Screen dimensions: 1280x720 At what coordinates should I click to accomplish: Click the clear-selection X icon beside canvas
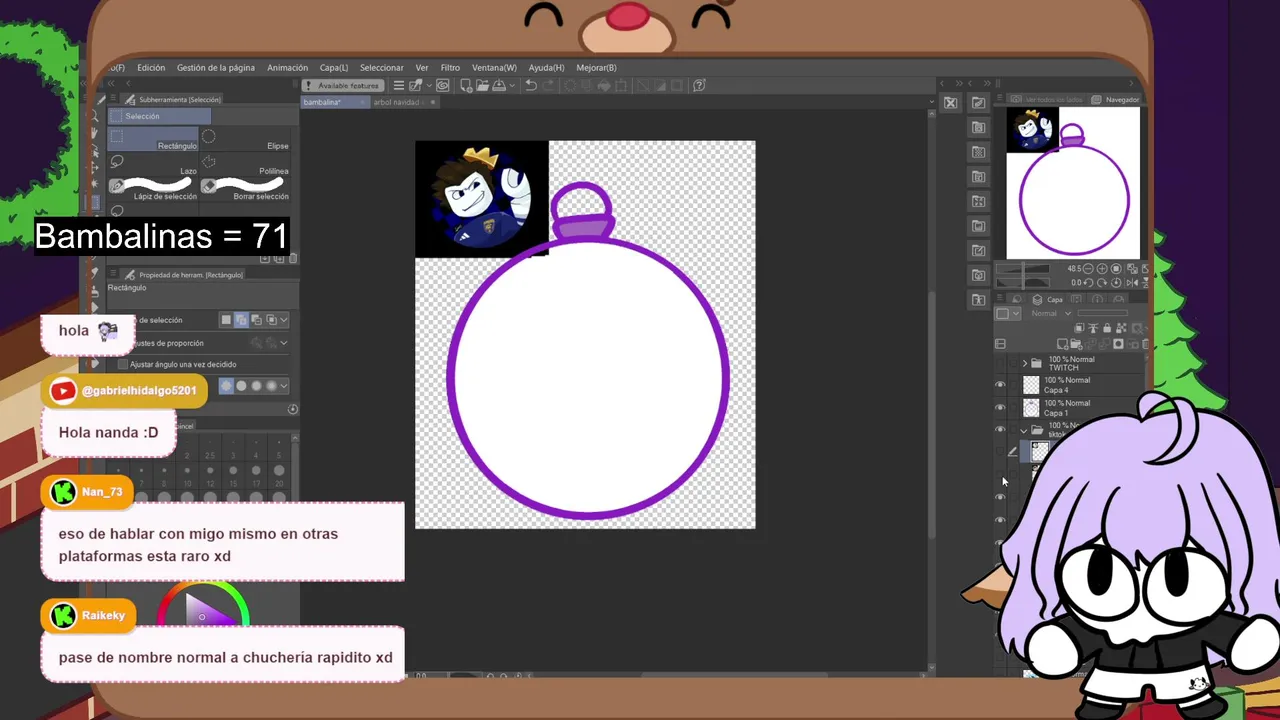pyautogui.click(x=951, y=102)
